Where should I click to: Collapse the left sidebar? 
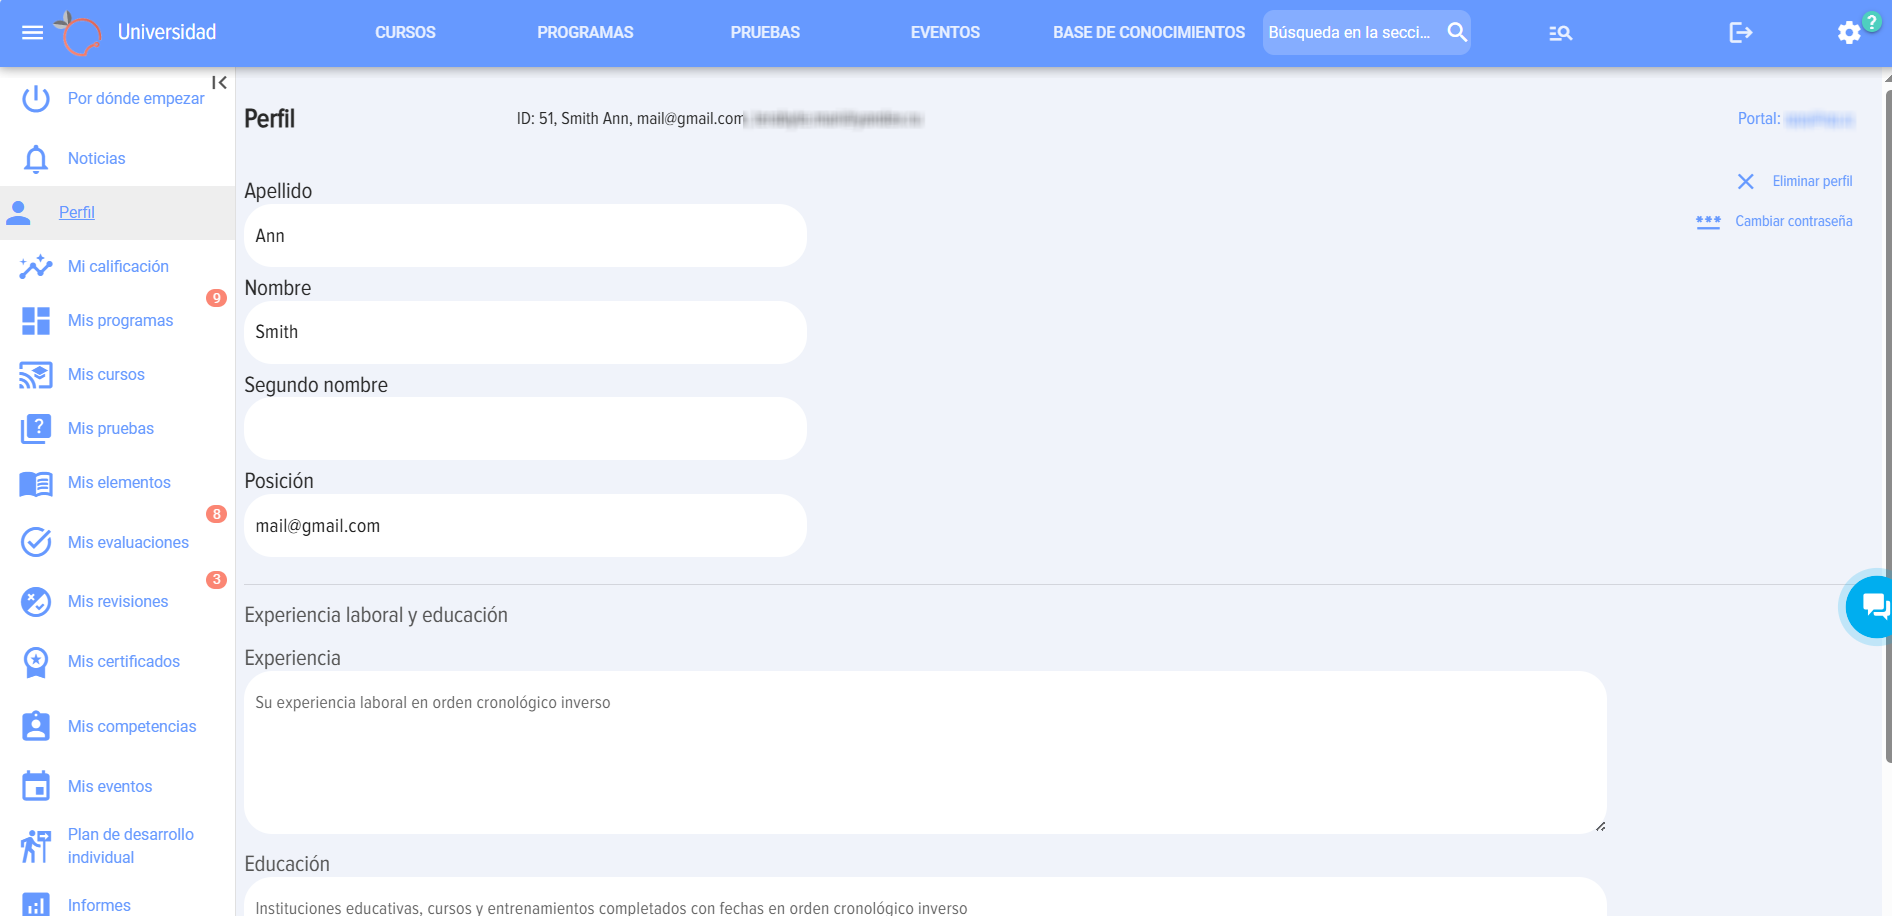(219, 83)
